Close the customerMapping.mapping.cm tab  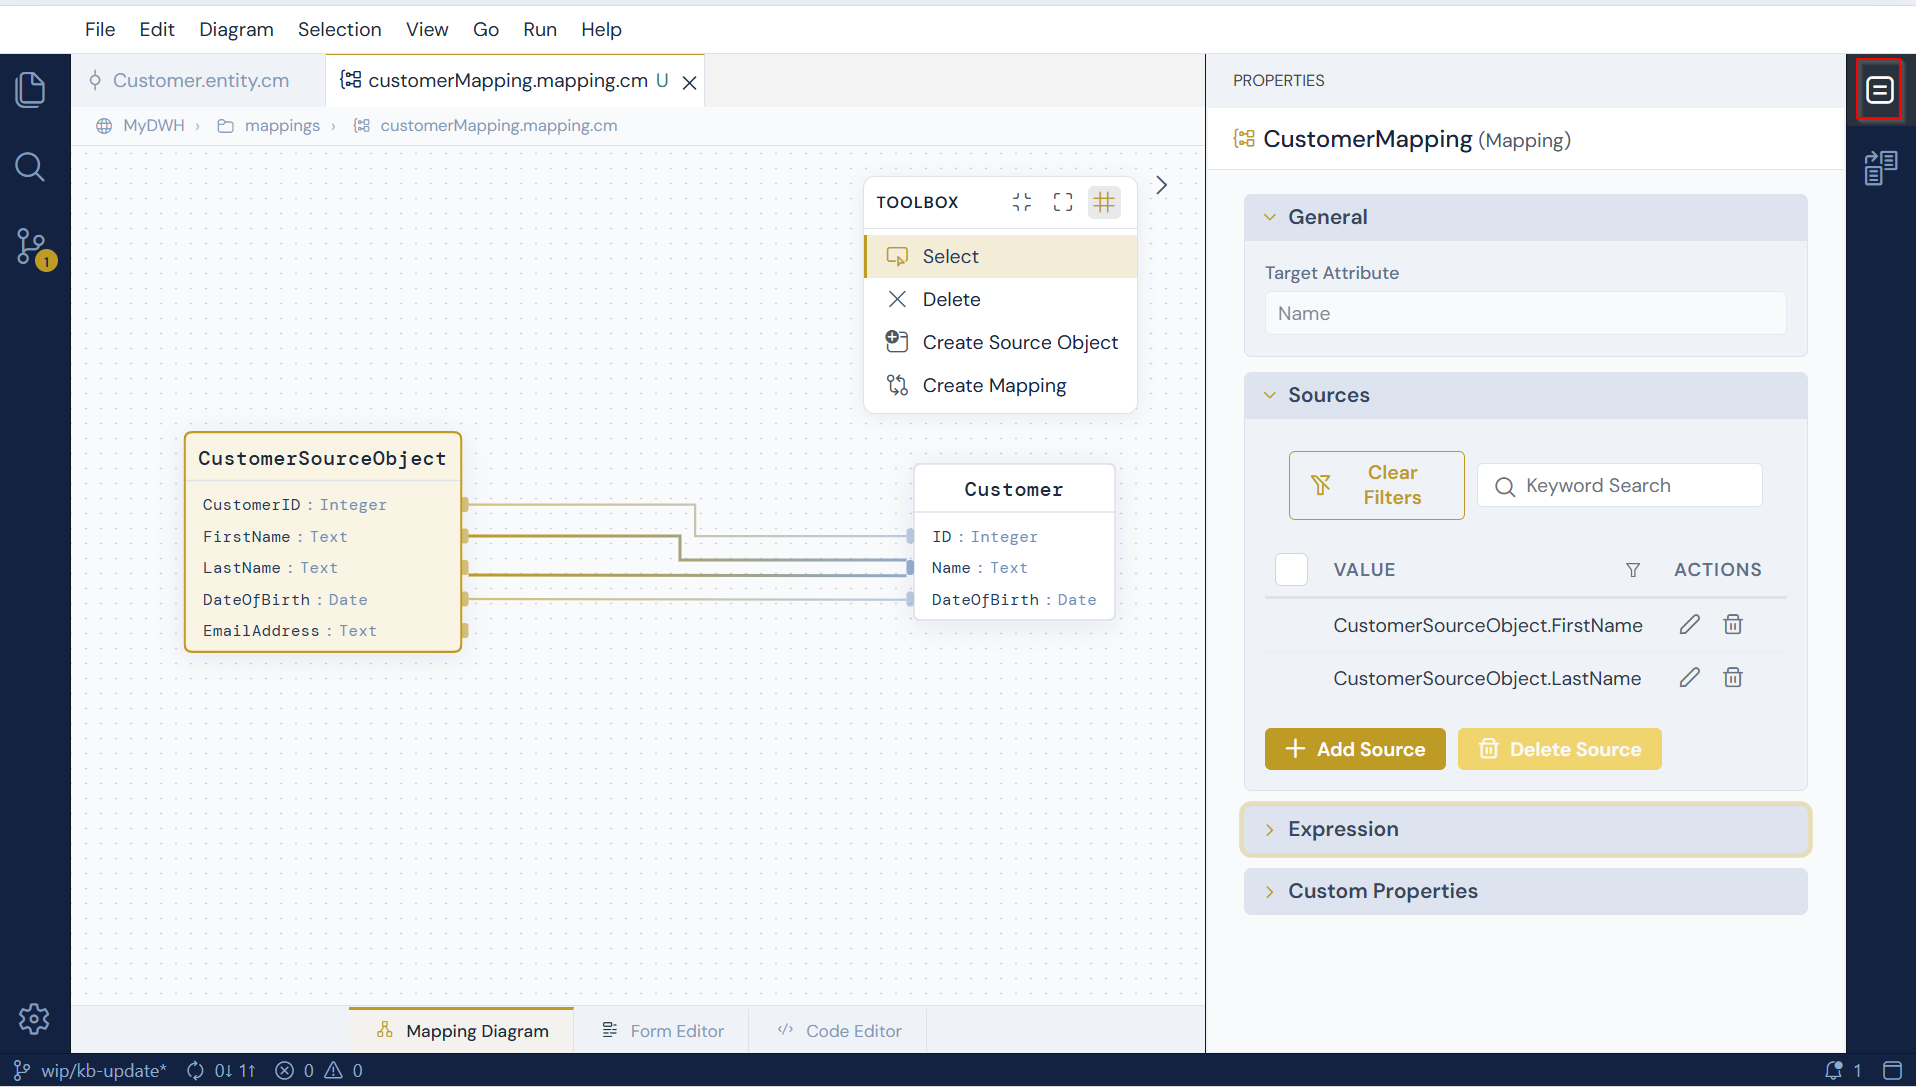click(x=689, y=82)
